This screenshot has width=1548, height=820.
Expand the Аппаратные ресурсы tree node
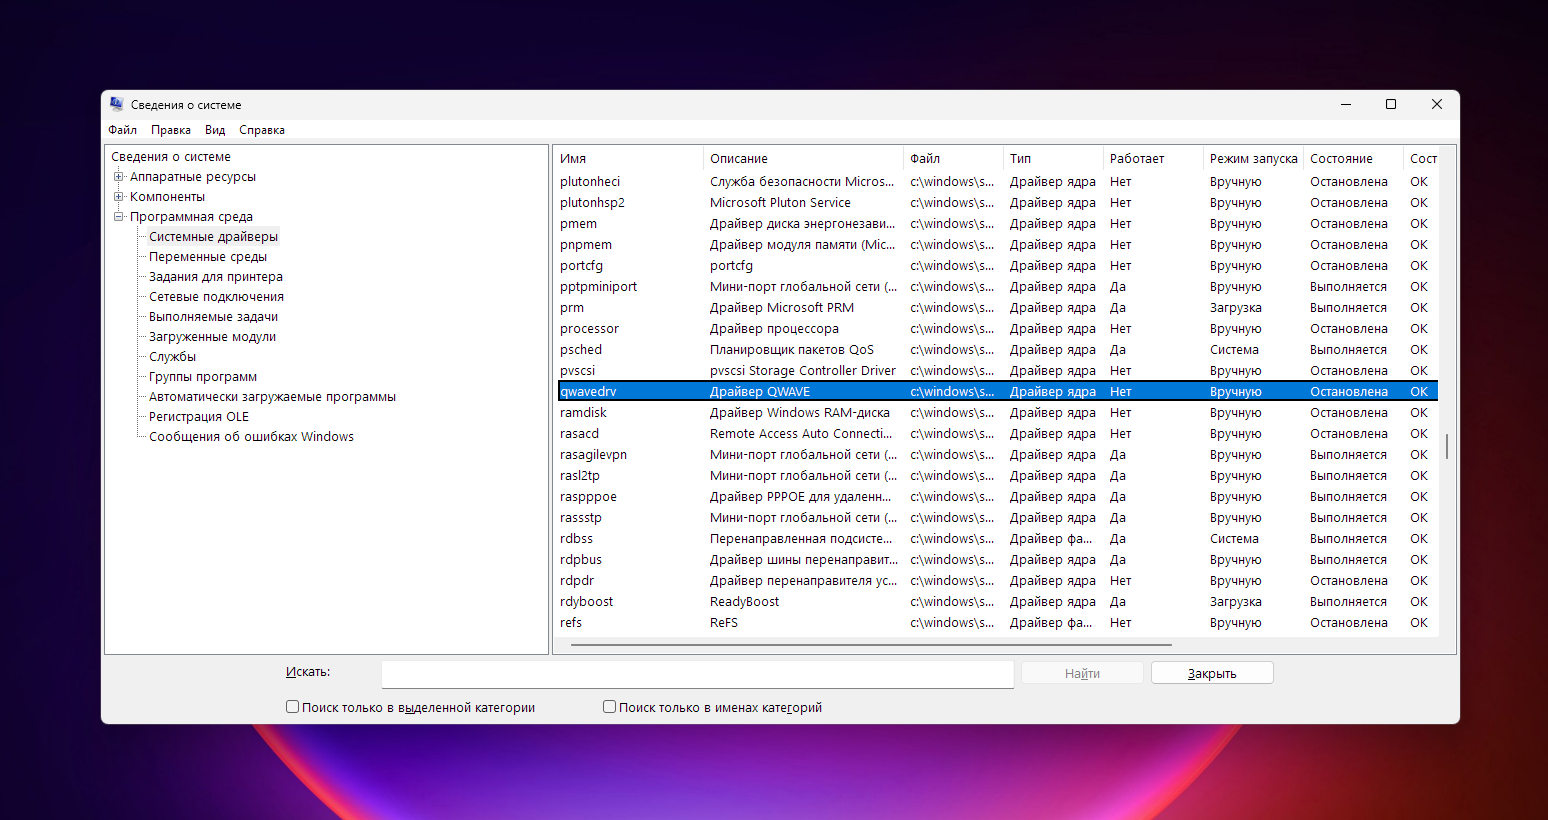coord(119,177)
